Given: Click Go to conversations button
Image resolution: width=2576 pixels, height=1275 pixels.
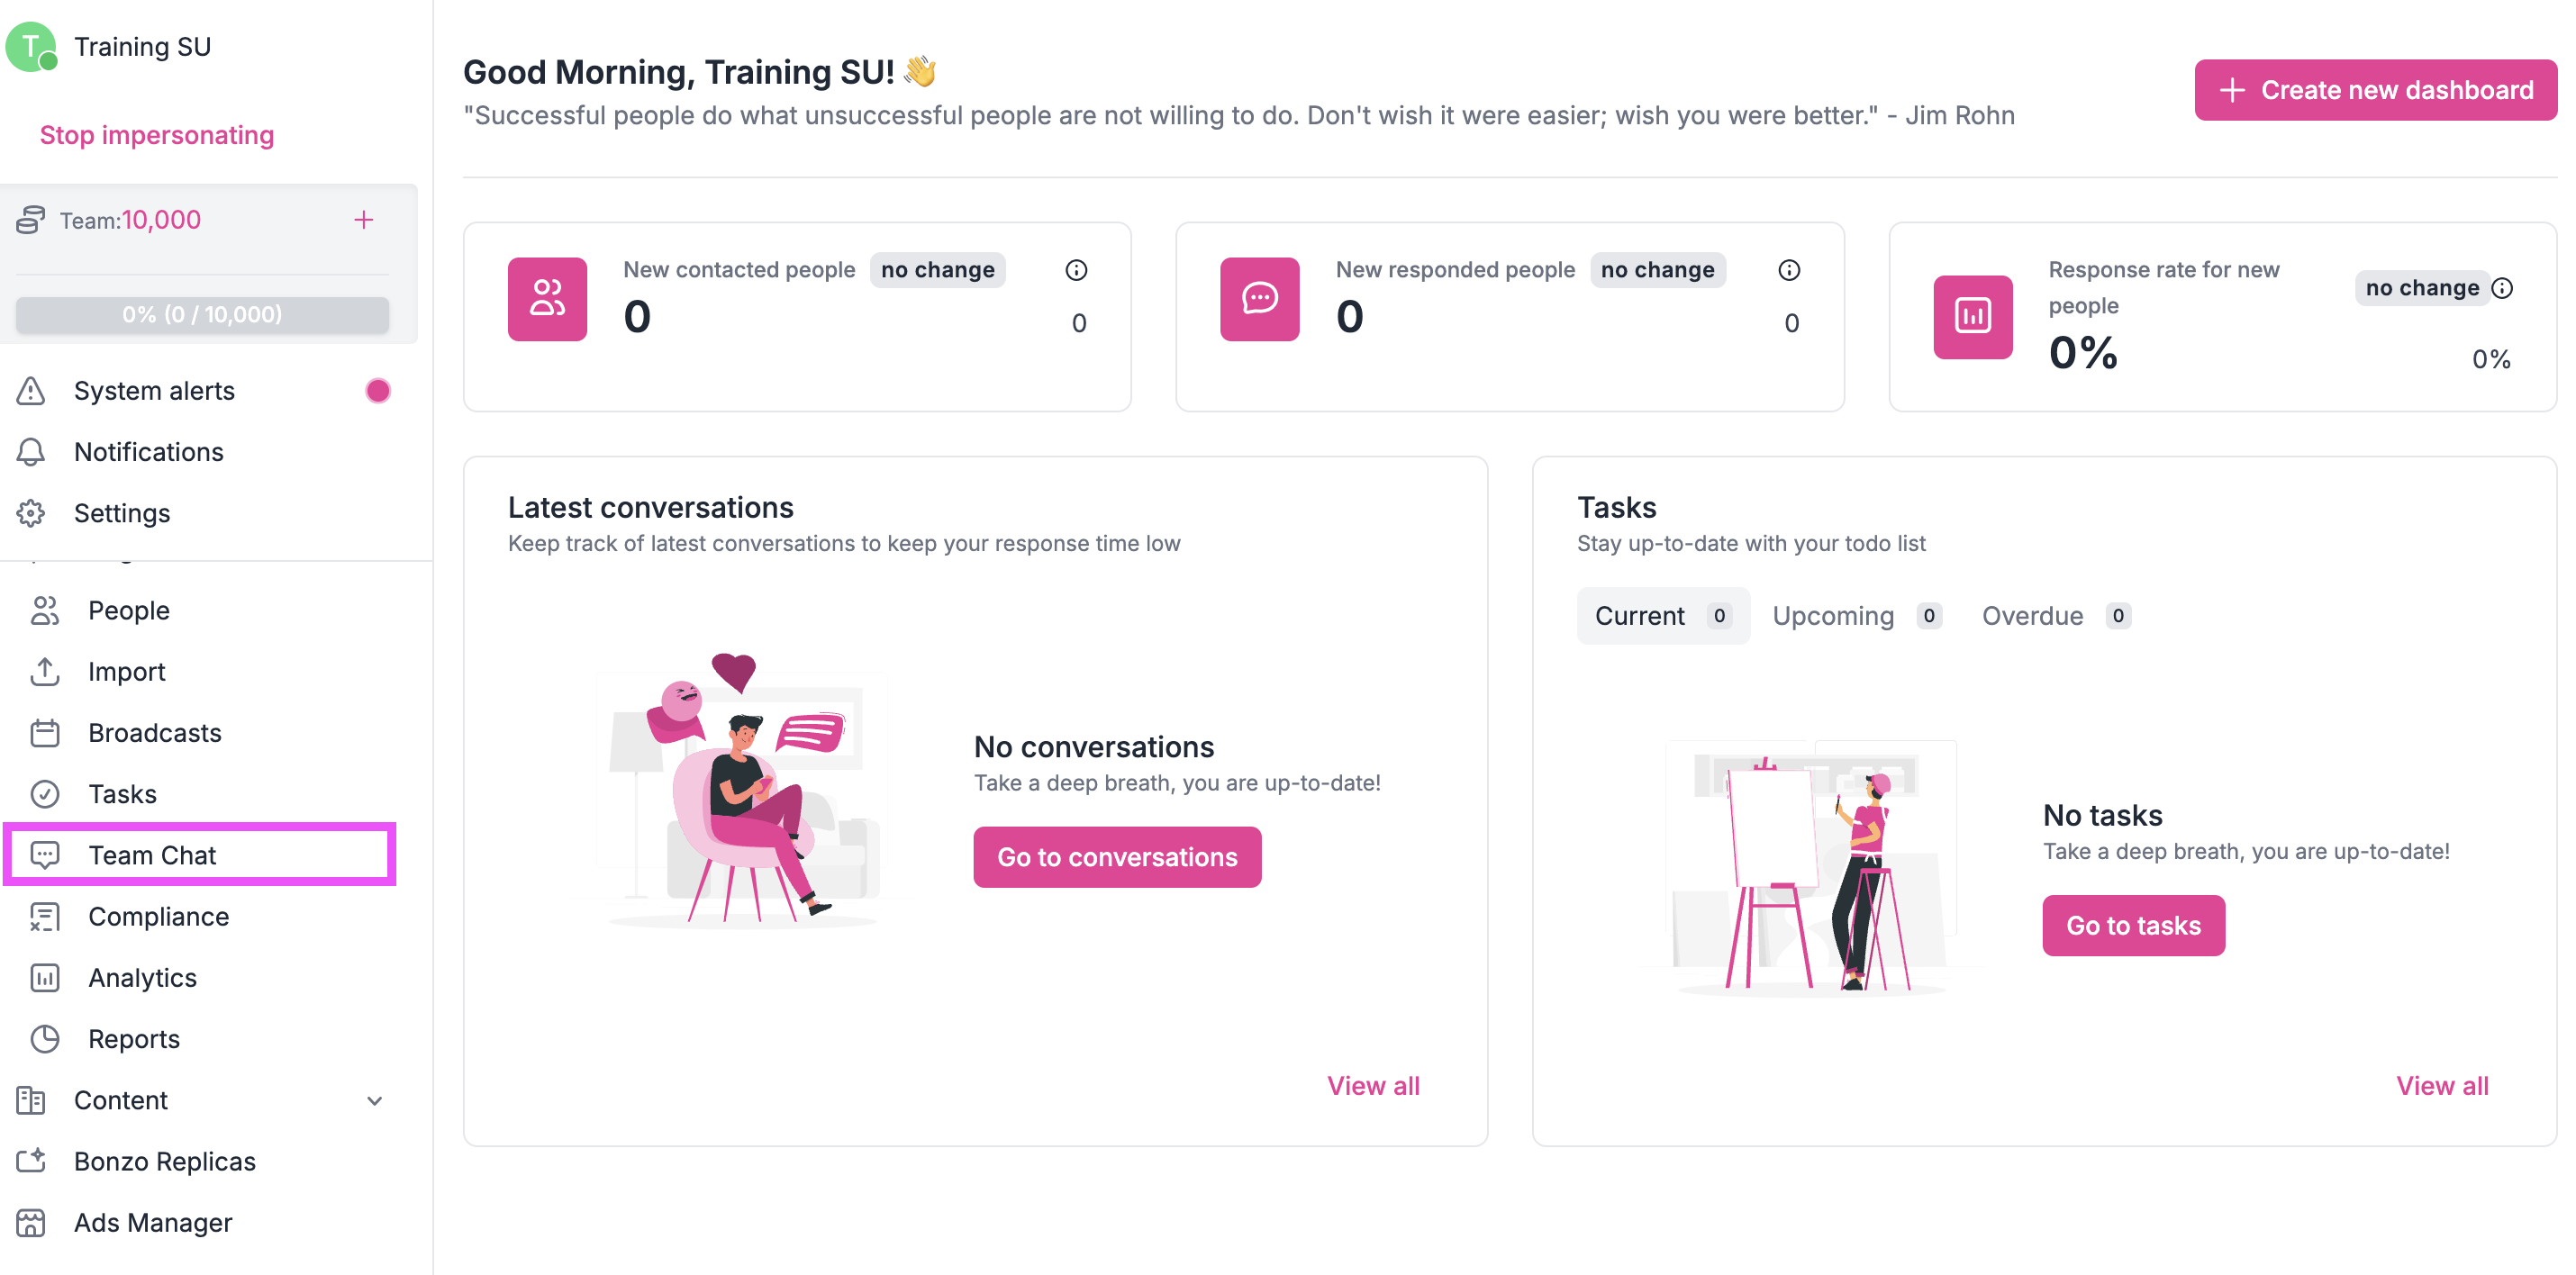Looking at the screenshot, I should pos(1117,857).
